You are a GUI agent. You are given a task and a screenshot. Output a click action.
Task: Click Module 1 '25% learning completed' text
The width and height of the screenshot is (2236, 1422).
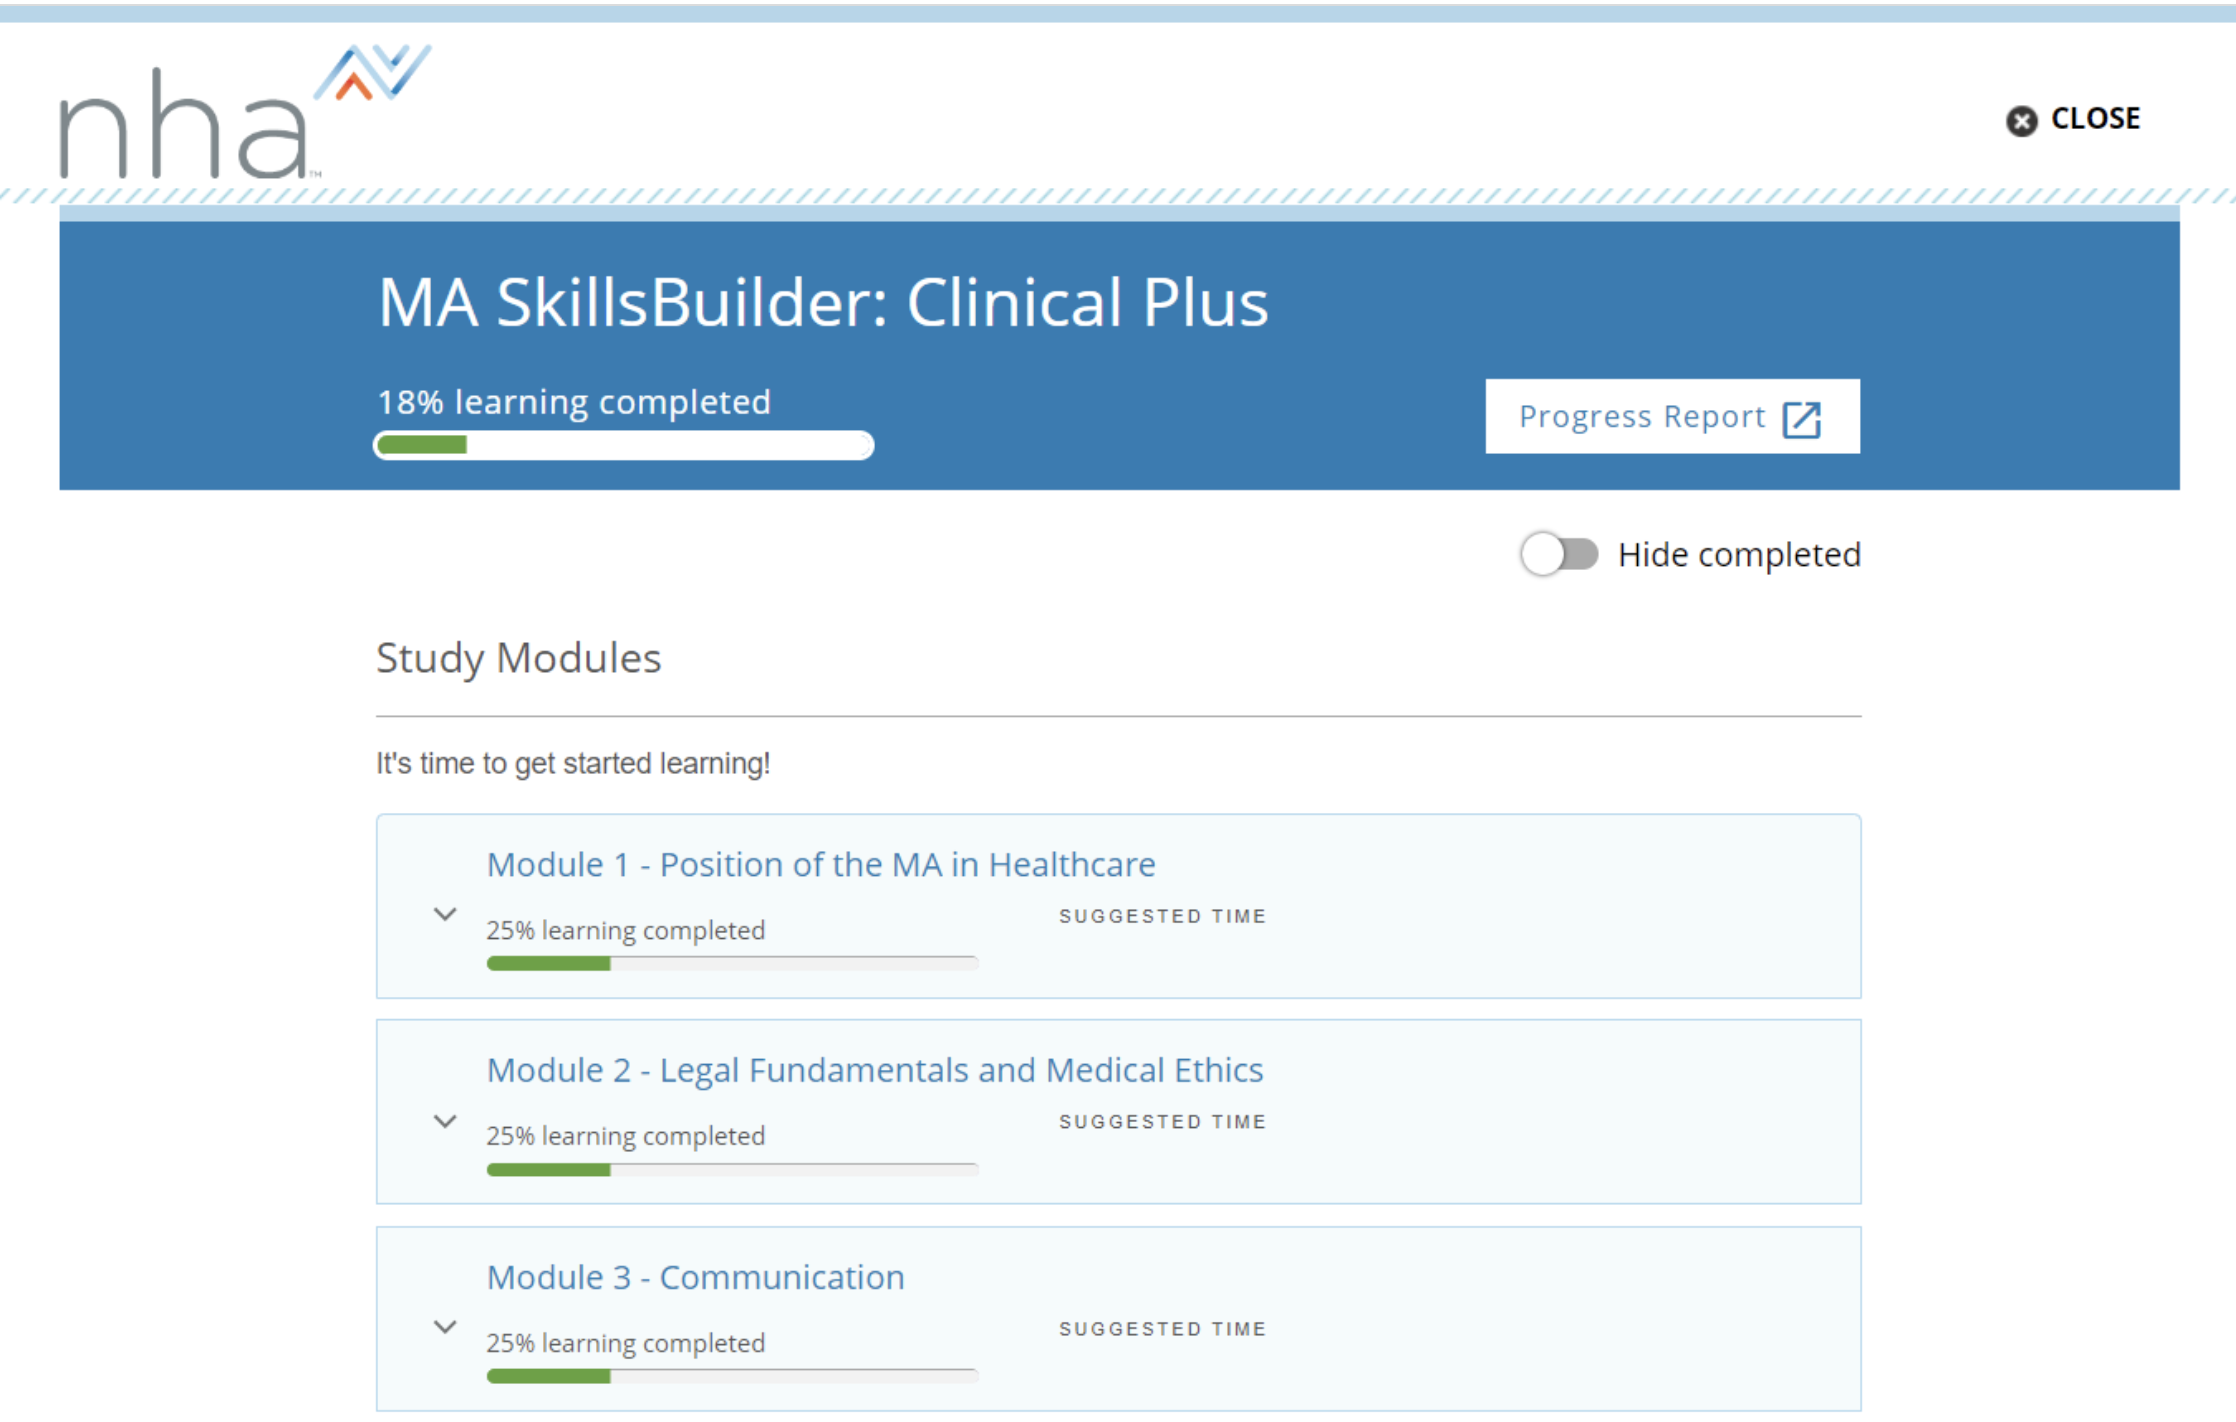coord(625,930)
